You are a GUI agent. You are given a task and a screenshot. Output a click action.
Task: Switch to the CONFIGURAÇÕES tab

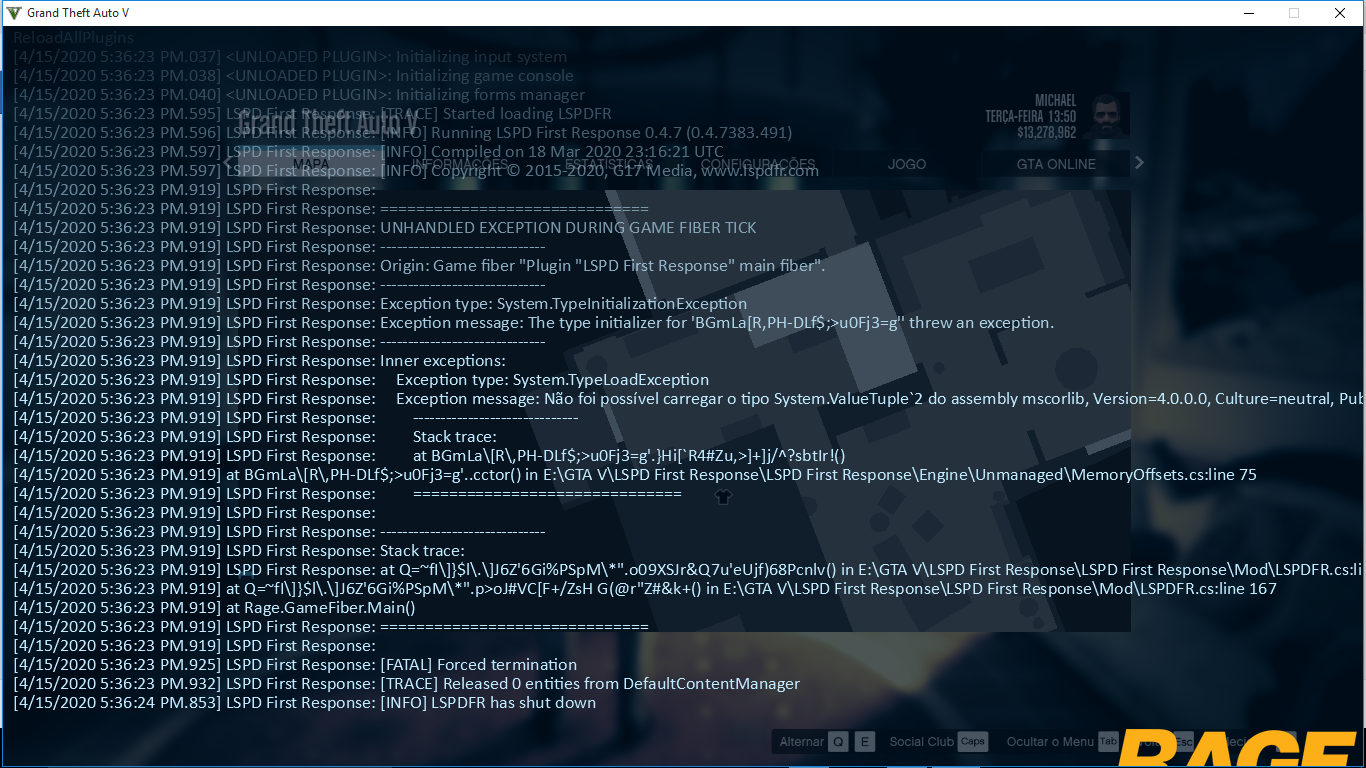758,164
